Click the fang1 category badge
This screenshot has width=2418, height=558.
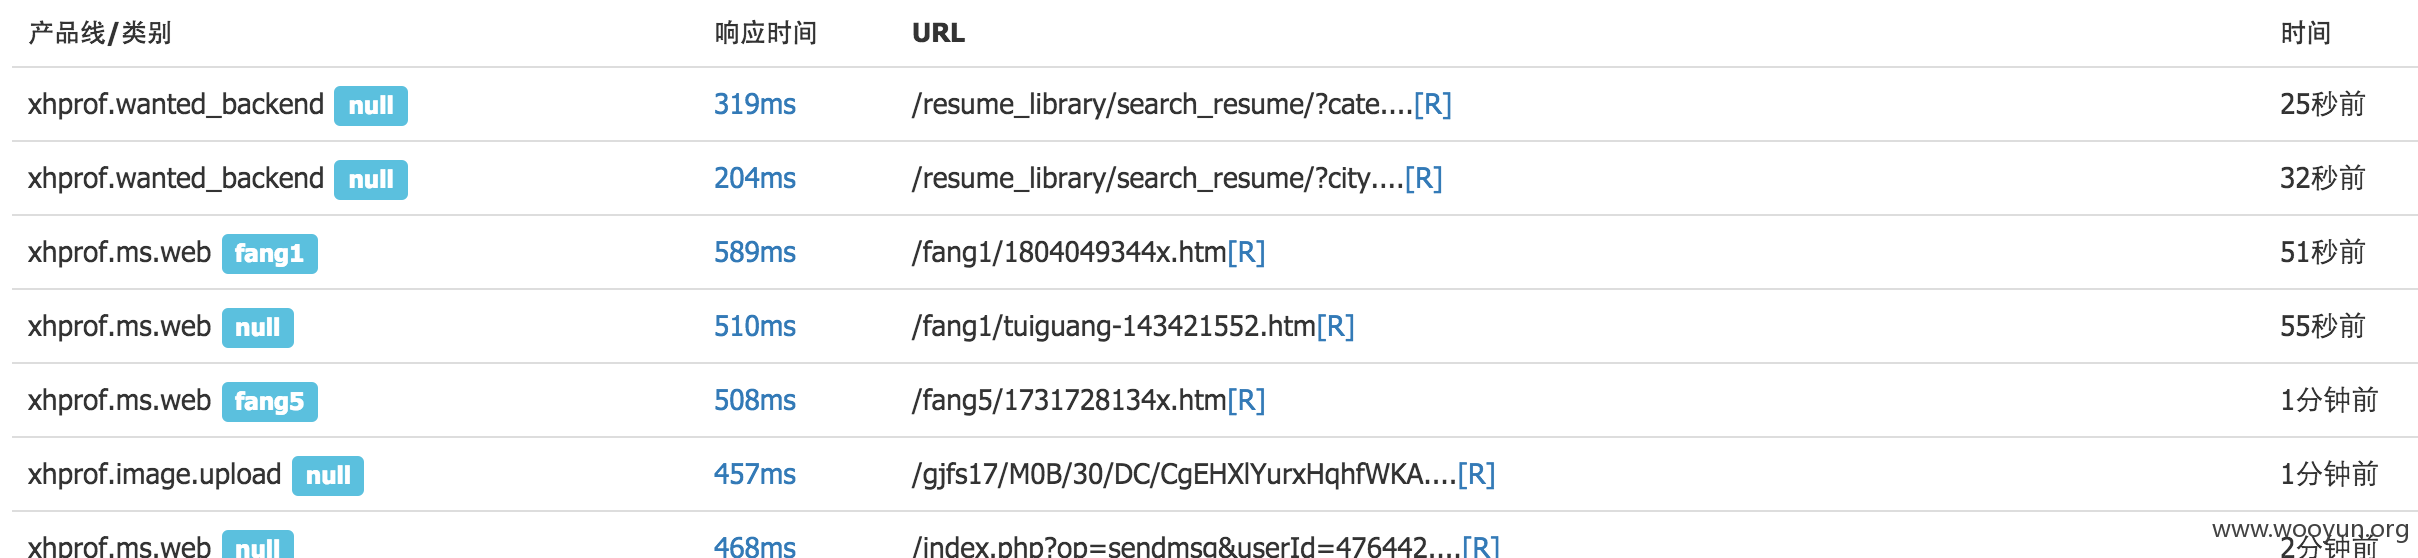click(269, 254)
